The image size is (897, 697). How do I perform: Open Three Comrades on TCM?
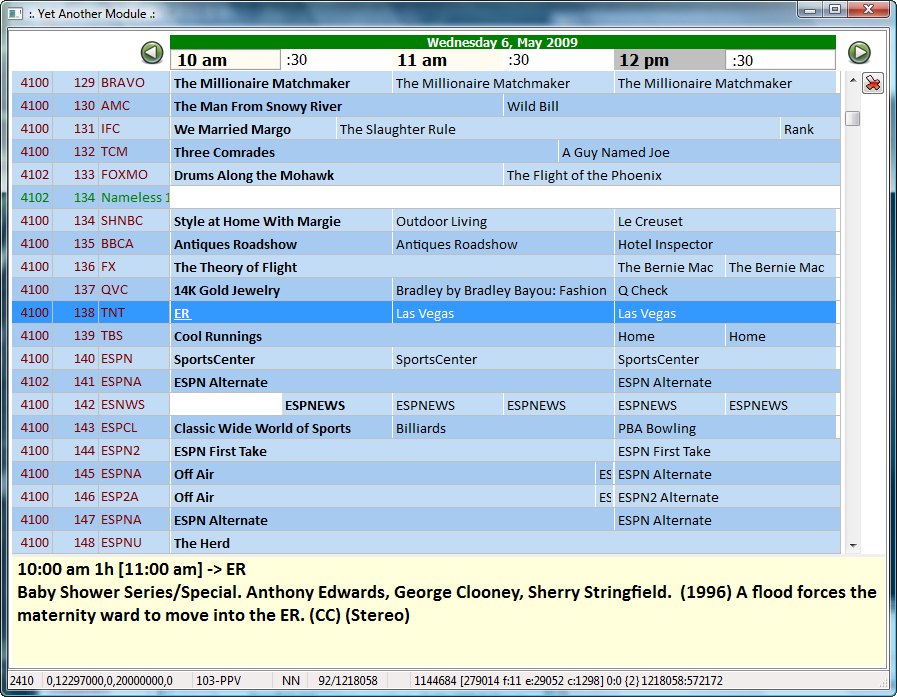click(x=364, y=152)
